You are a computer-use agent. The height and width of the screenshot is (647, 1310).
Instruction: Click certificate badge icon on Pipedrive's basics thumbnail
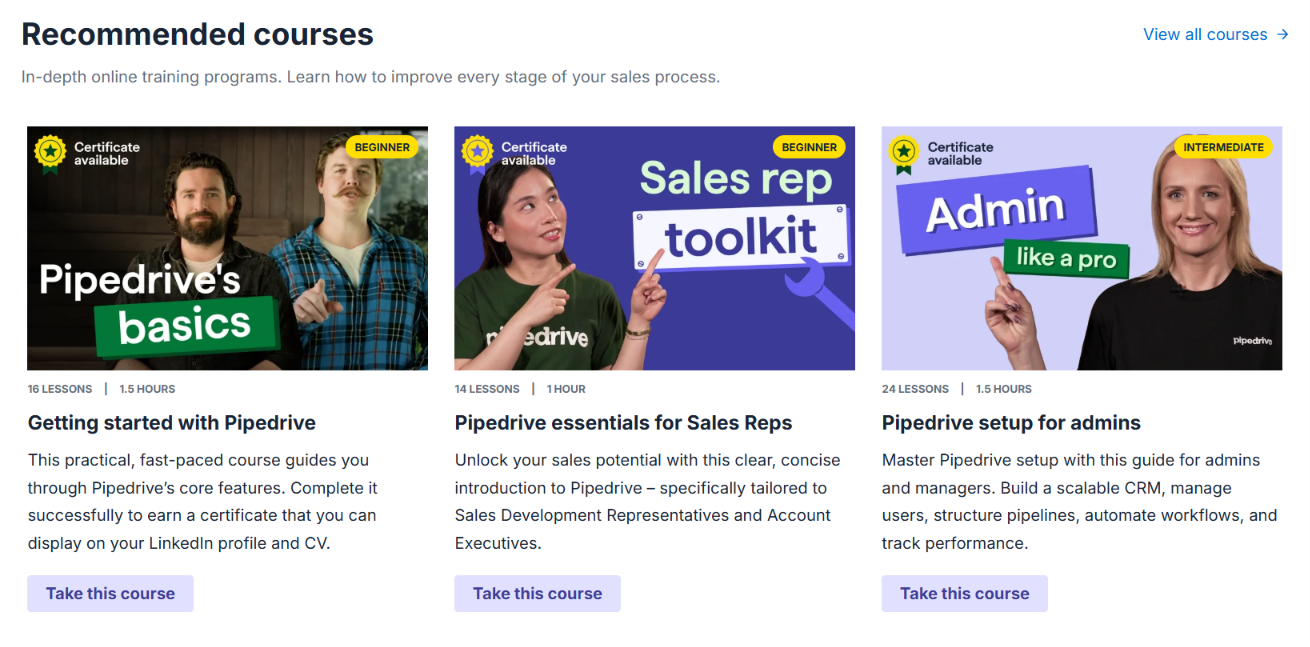tap(50, 153)
